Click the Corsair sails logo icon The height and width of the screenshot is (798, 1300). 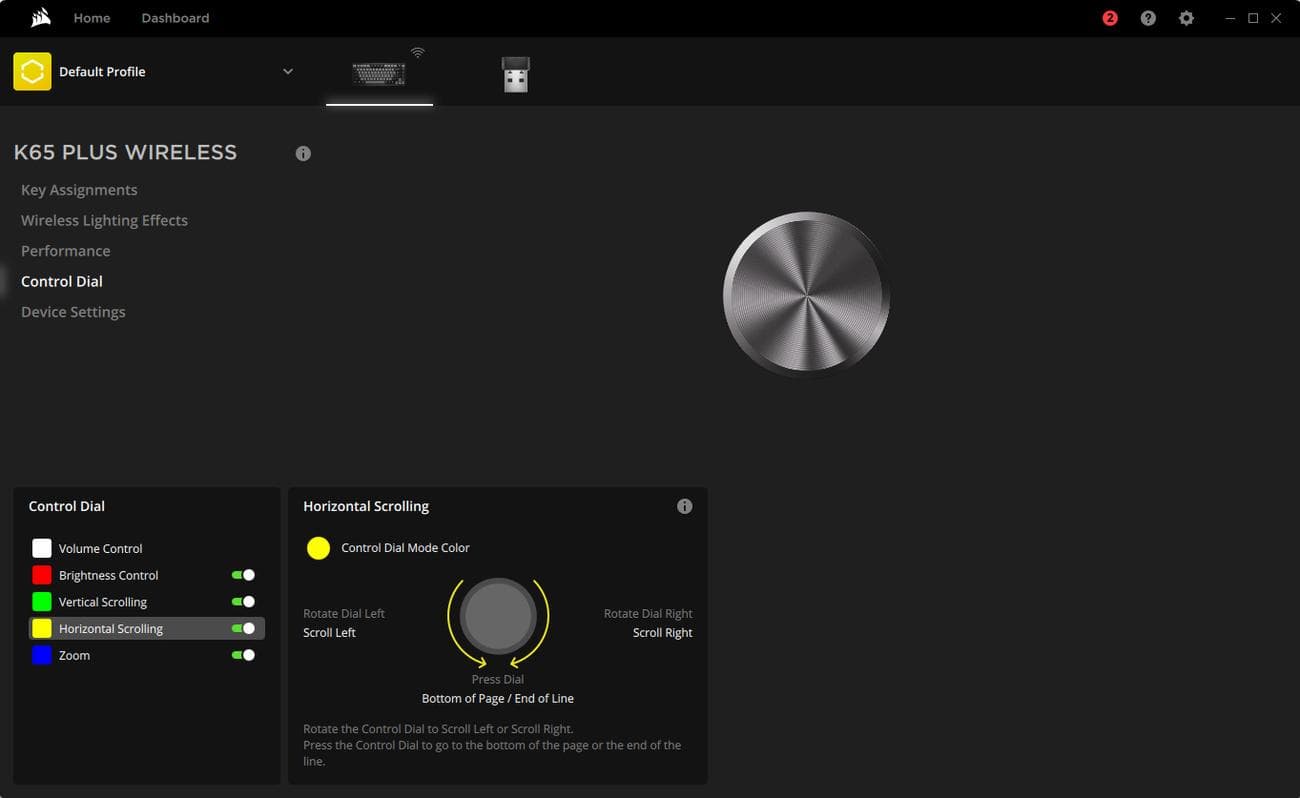[40, 18]
